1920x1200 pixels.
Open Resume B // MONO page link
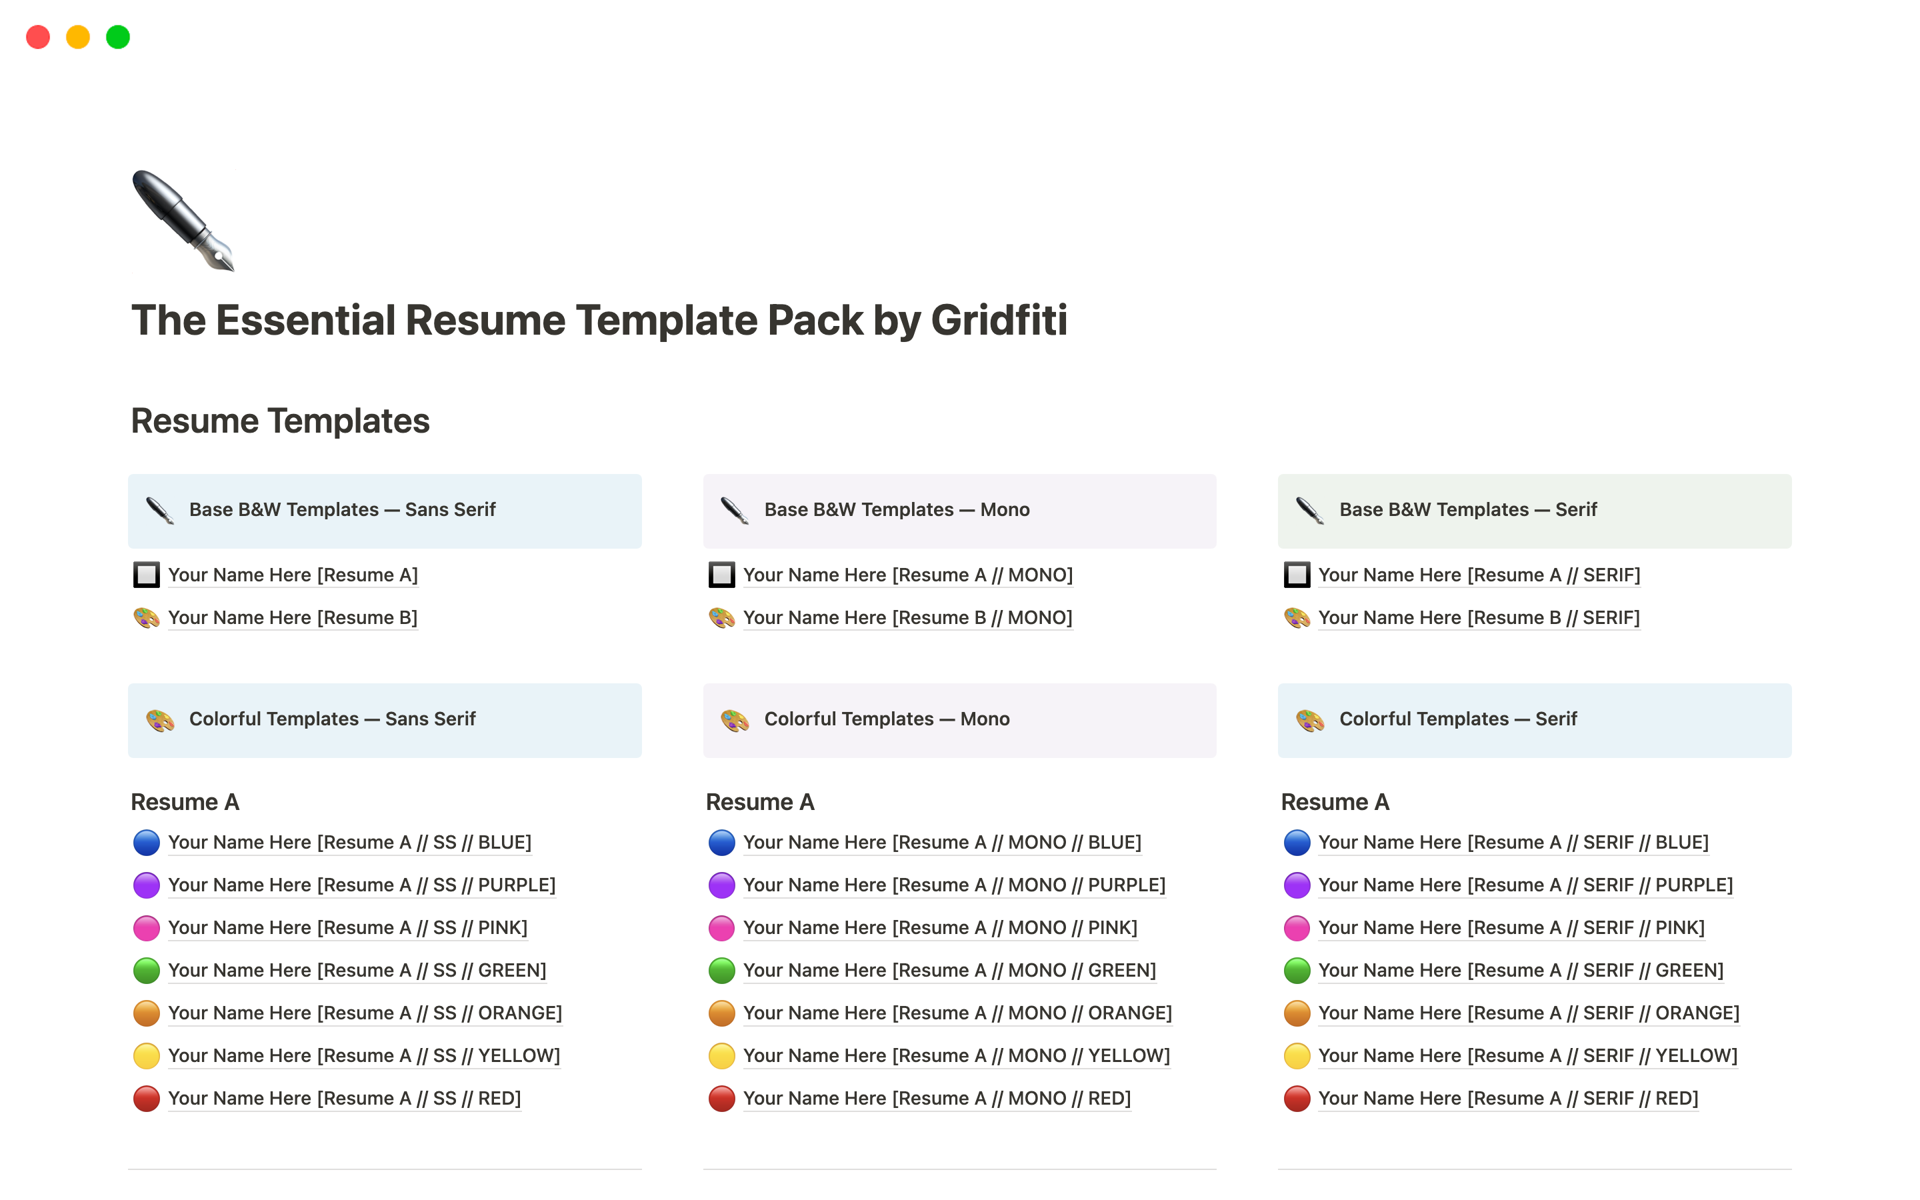point(907,618)
